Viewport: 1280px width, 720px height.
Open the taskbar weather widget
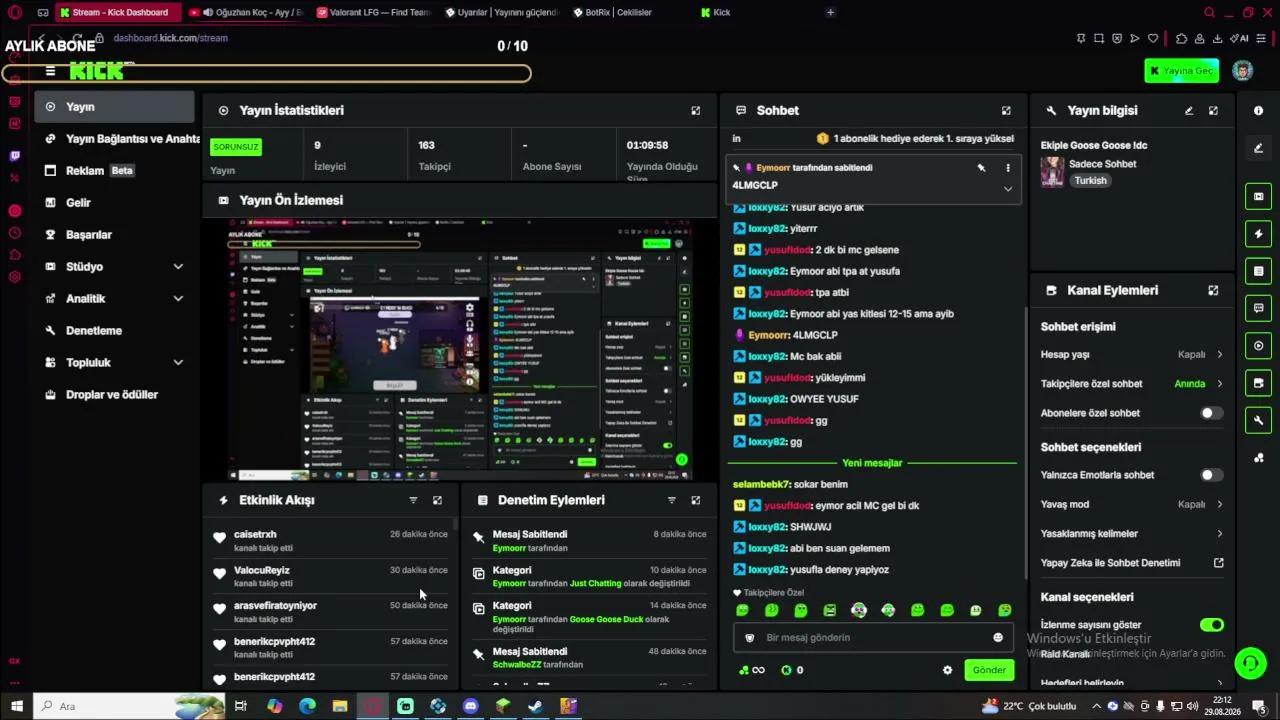[1029, 706]
